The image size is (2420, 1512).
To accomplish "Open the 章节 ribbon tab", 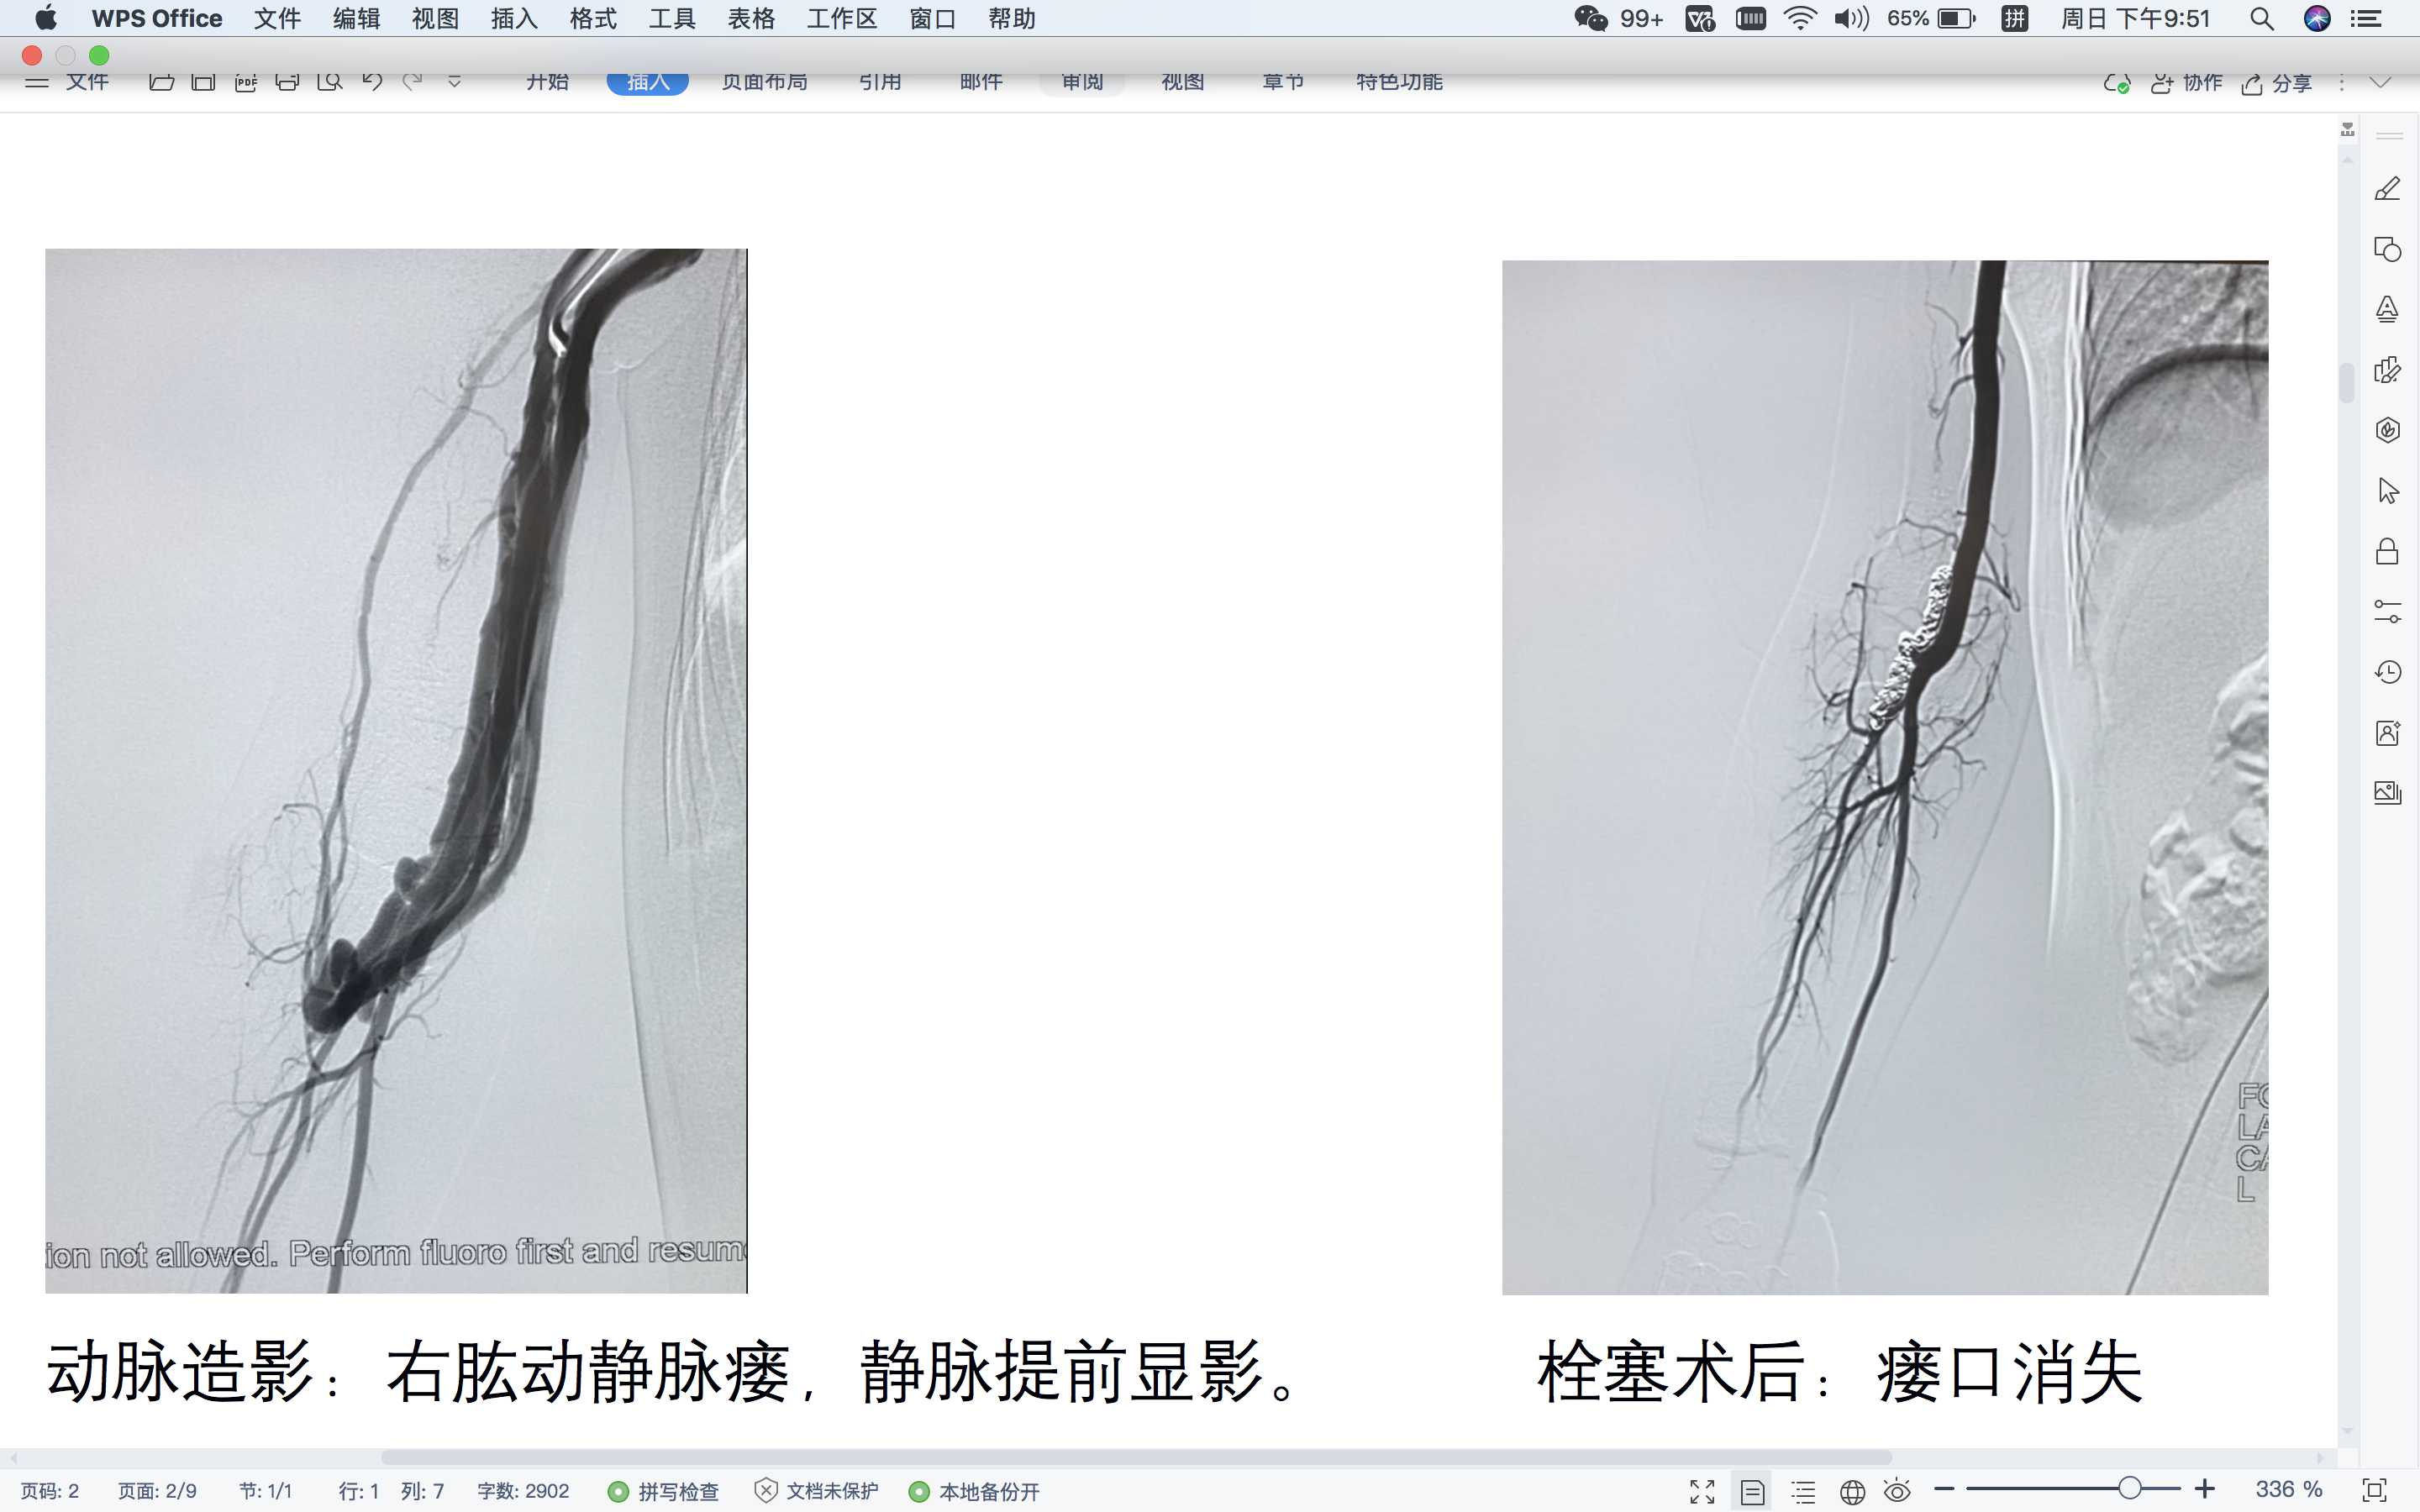I will point(1283,82).
